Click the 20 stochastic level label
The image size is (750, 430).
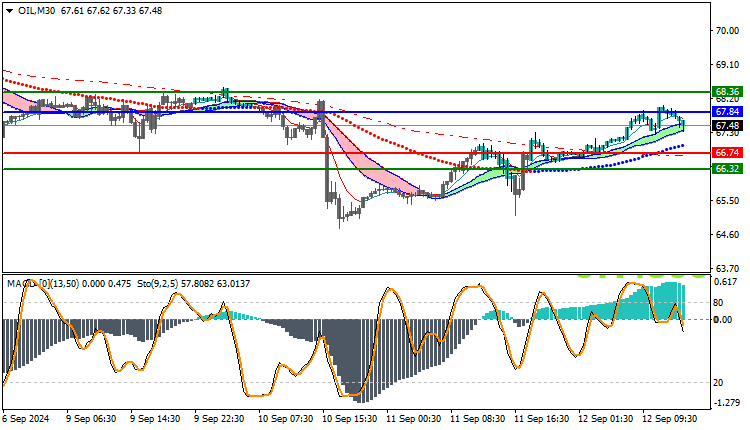(718, 383)
